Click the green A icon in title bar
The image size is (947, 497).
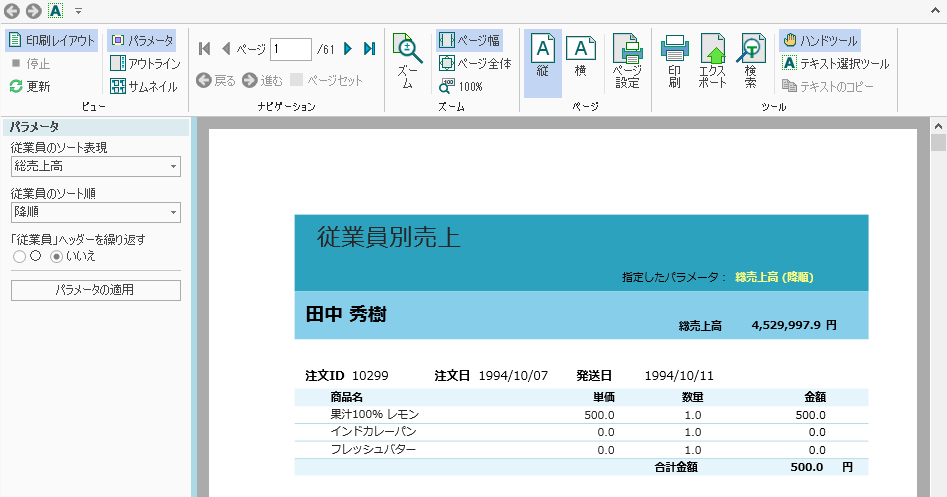pyautogui.click(x=56, y=11)
